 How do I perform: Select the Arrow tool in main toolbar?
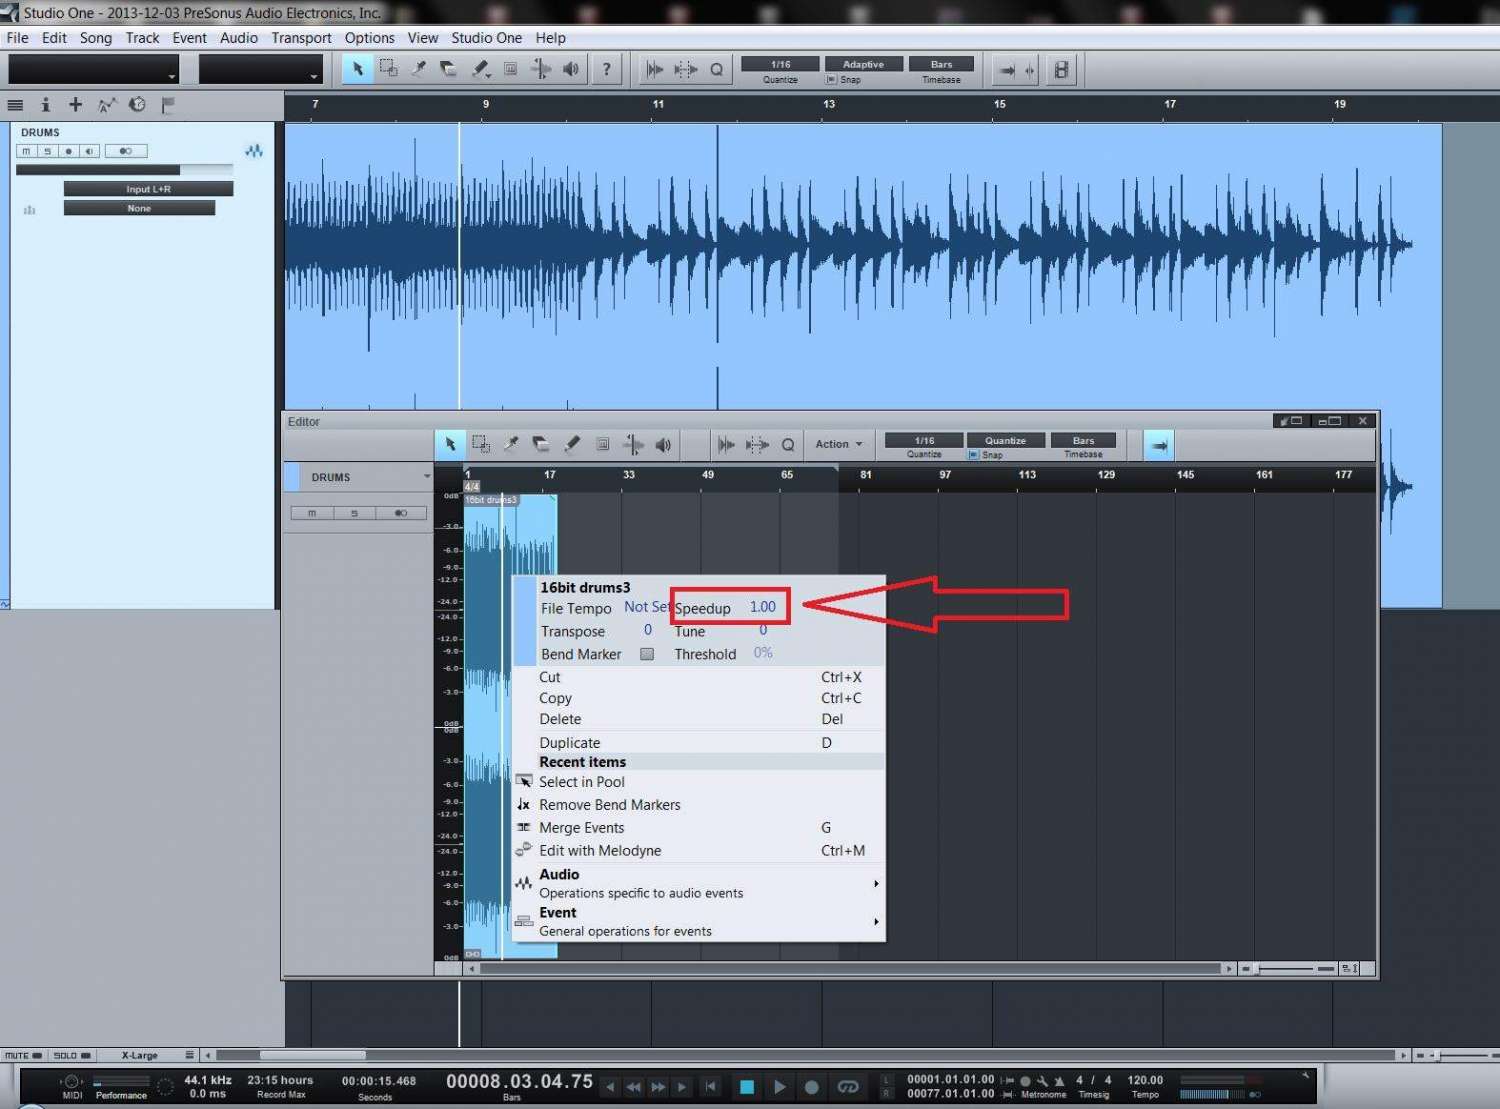(x=357, y=69)
